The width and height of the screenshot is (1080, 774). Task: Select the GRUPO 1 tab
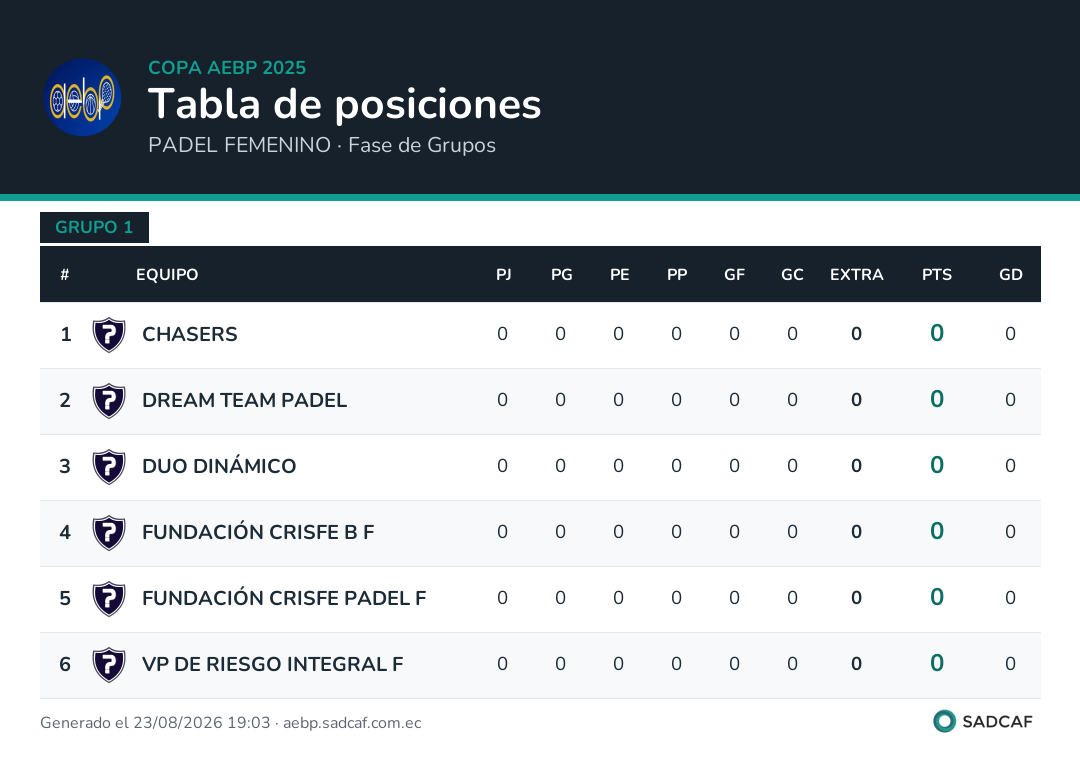tap(94, 227)
